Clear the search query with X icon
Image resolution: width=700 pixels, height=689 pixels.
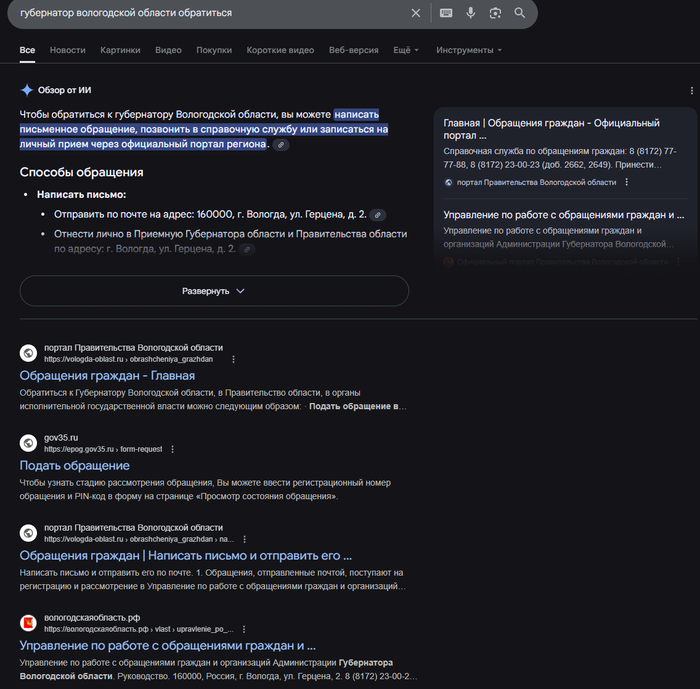click(x=416, y=13)
